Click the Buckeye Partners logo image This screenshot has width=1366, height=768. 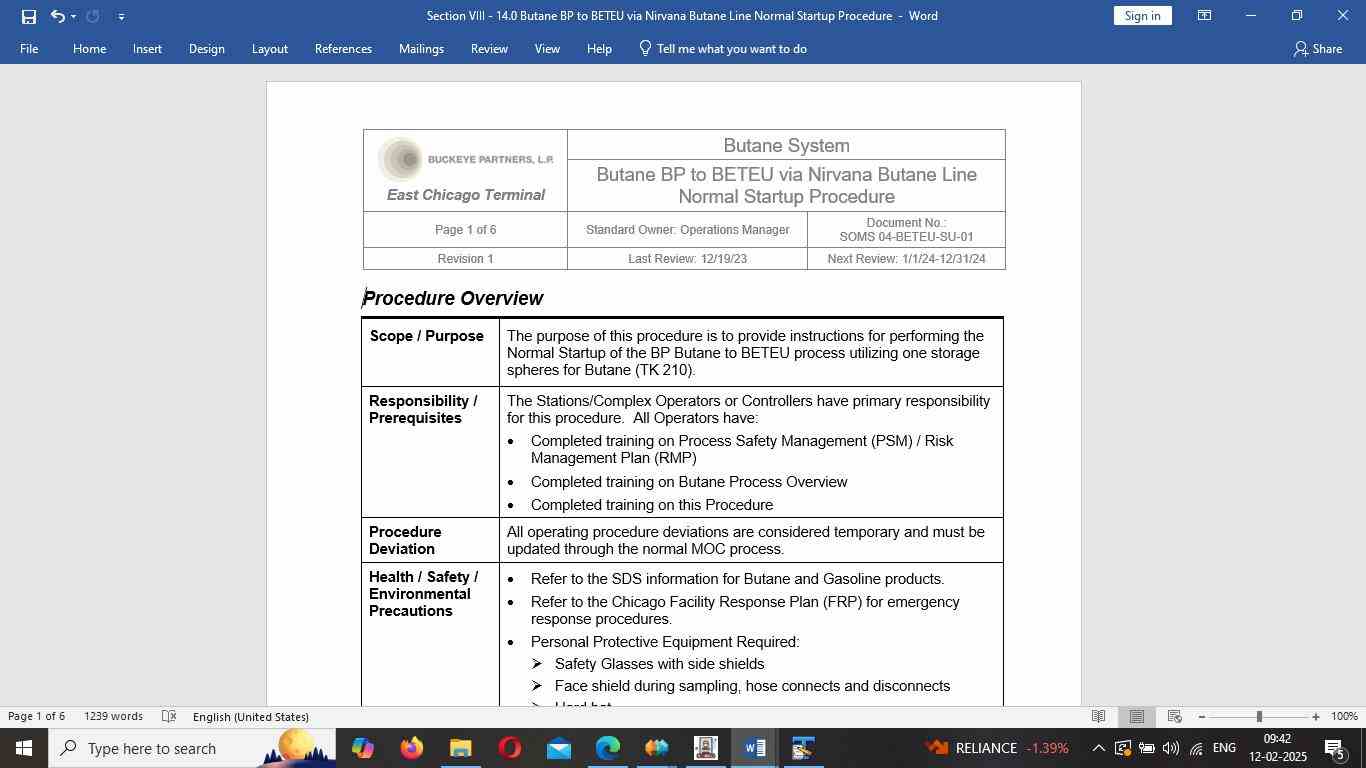click(x=465, y=159)
